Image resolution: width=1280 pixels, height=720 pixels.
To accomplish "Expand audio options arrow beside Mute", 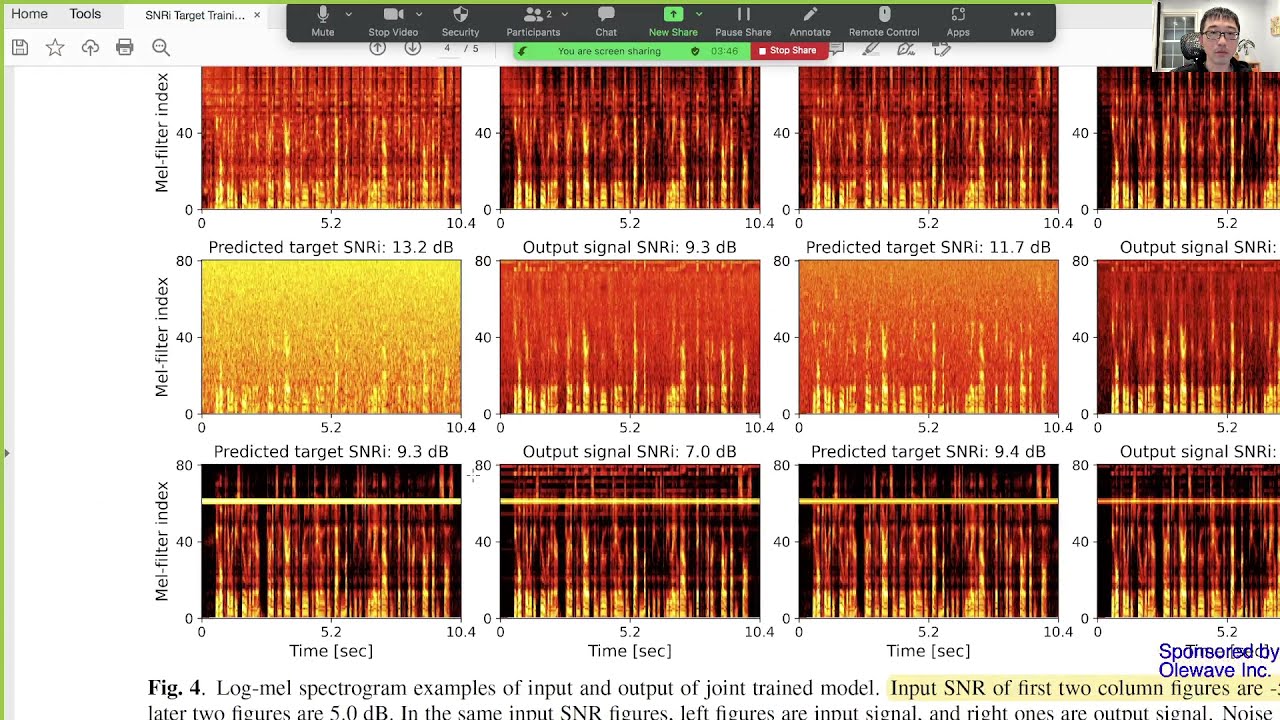I will click(x=348, y=14).
